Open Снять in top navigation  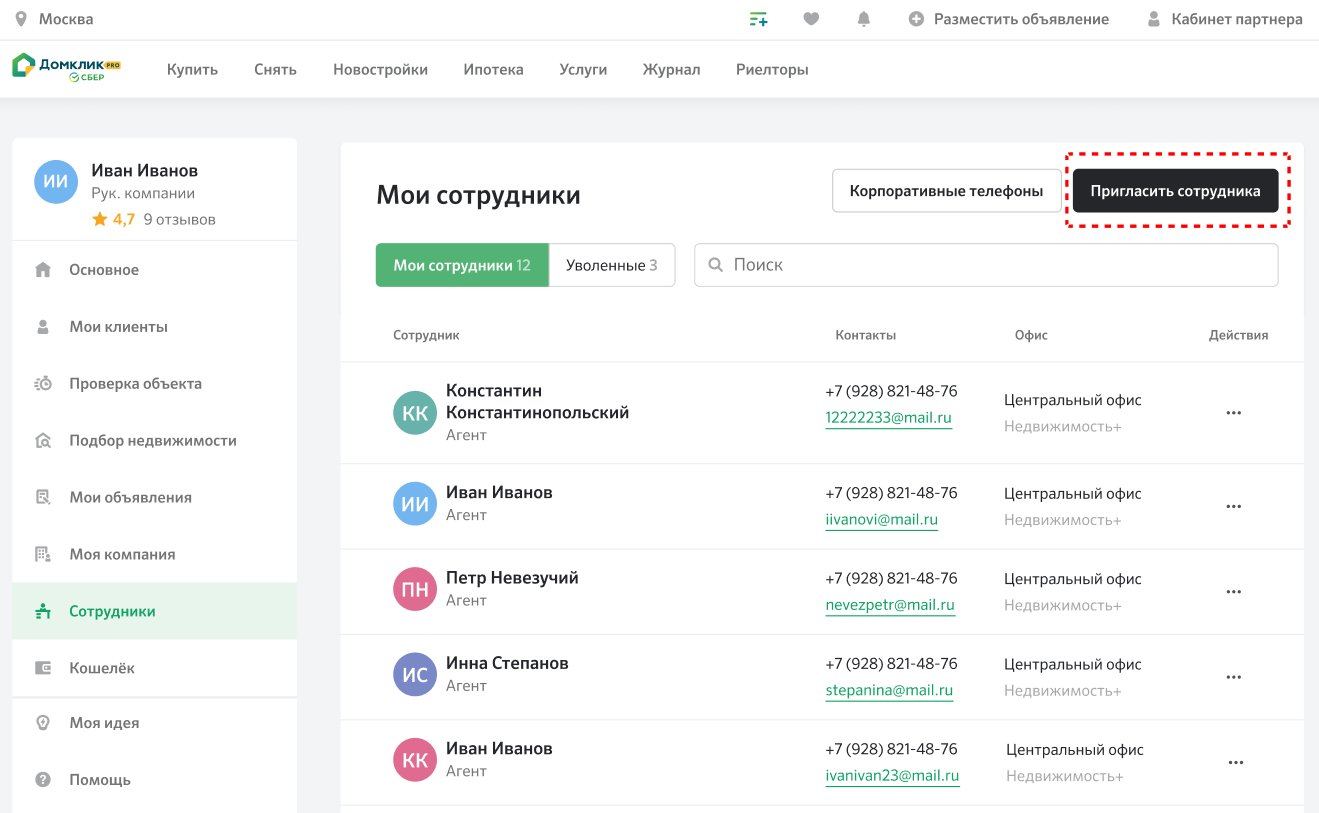275,69
